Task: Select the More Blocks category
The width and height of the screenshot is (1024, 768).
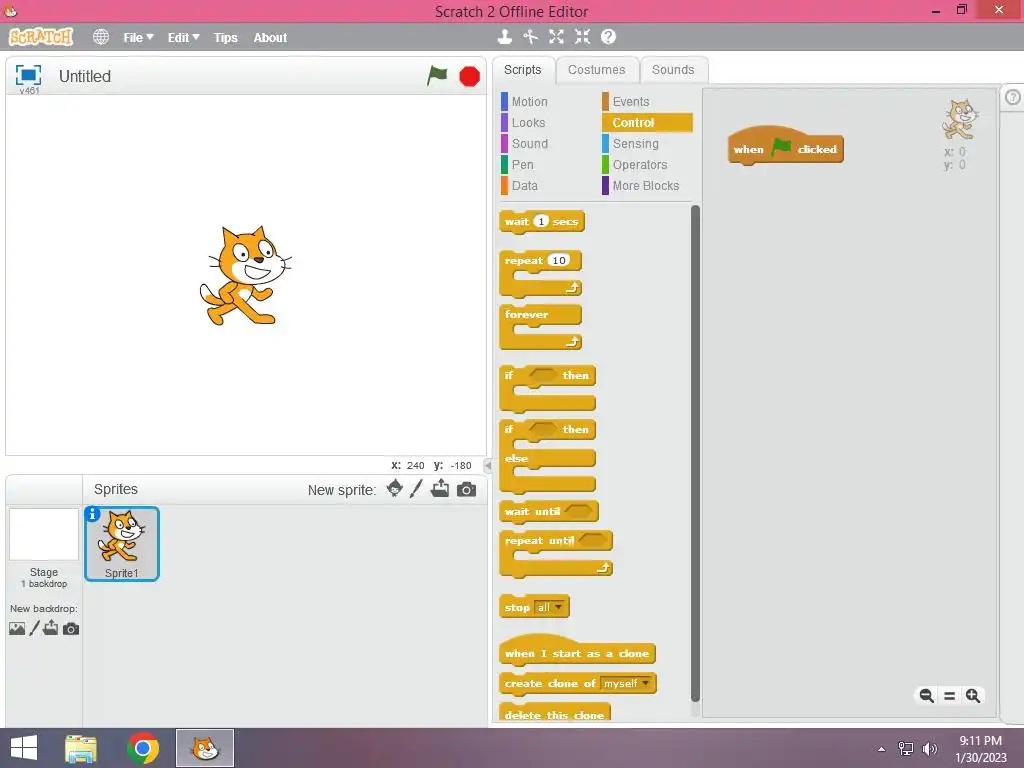Action: pos(645,185)
